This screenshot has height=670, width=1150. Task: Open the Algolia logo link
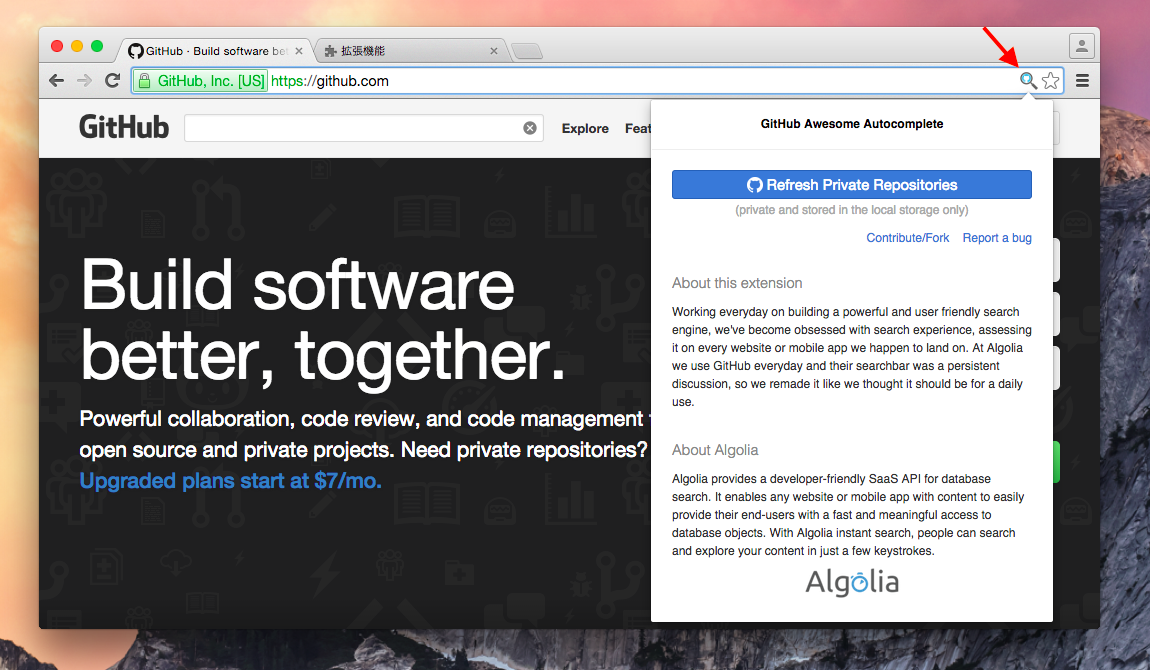(851, 583)
